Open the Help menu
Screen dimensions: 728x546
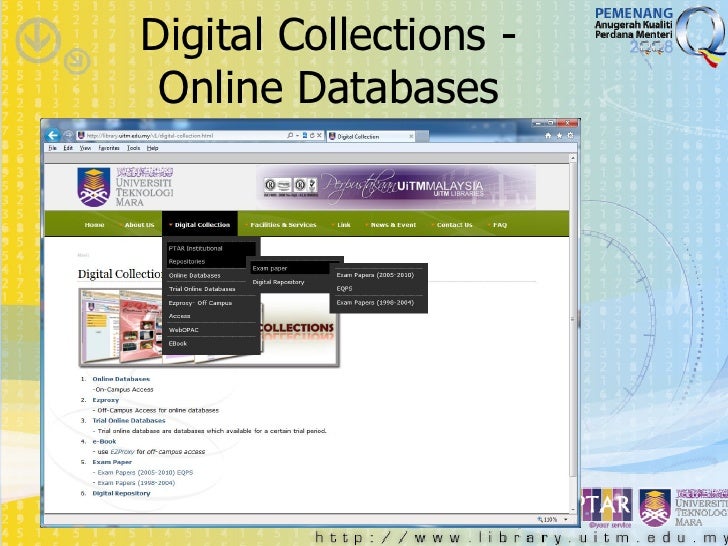tap(152, 148)
